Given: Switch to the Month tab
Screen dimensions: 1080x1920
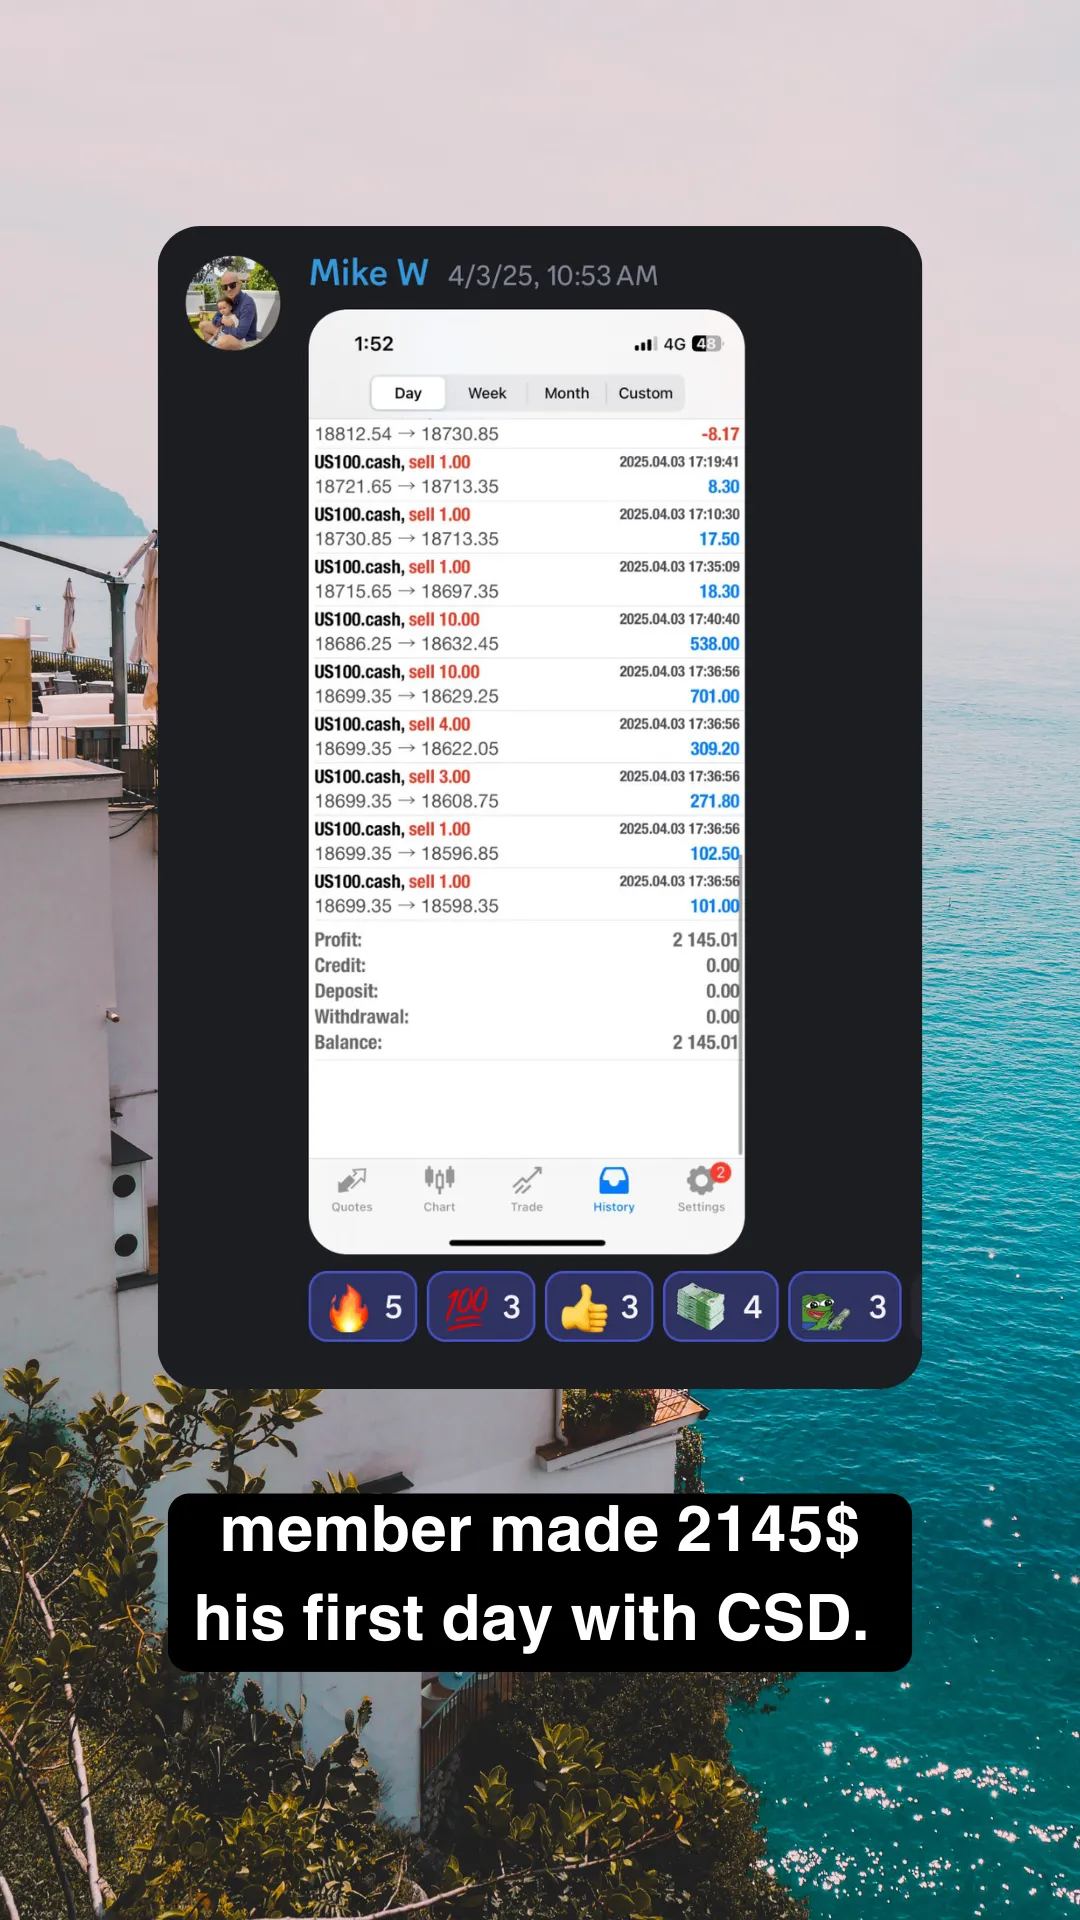Looking at the screenshot, I should [567, 393].
